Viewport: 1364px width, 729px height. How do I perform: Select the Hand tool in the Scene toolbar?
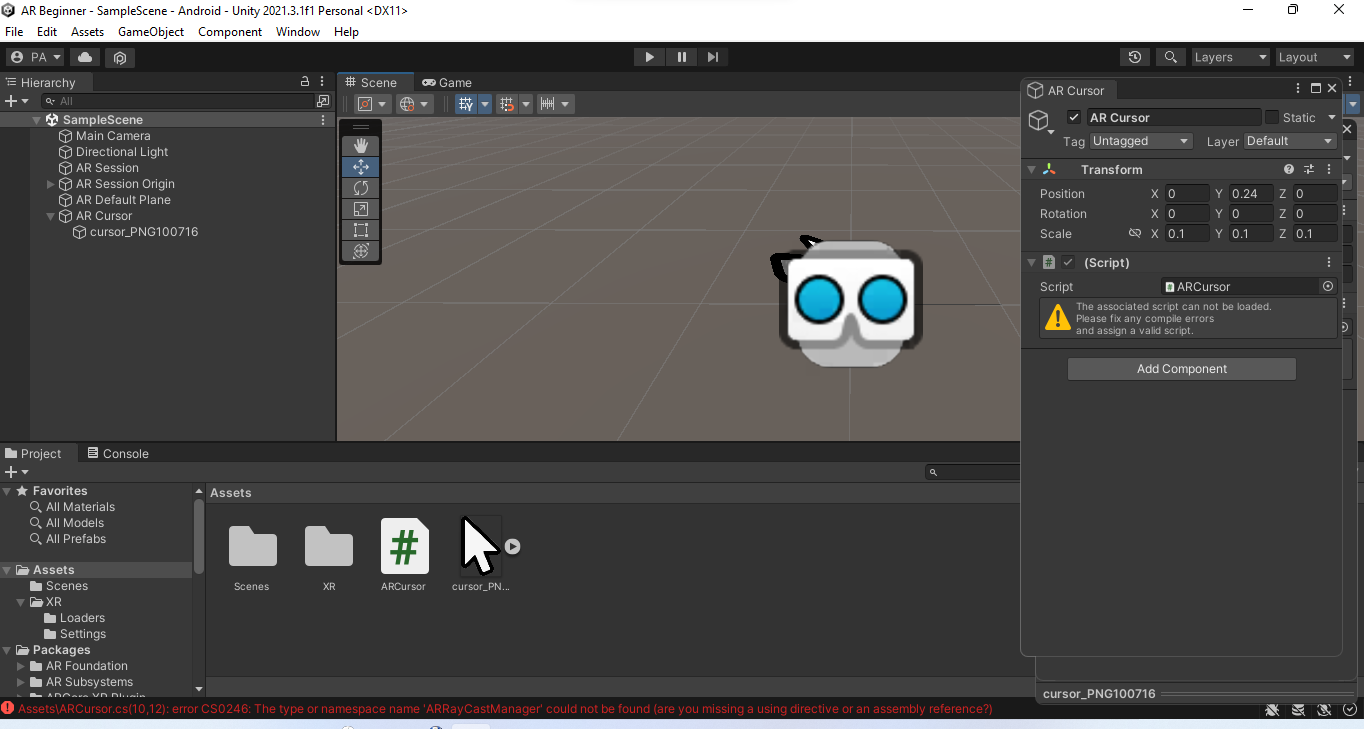(x=360, y=145)
